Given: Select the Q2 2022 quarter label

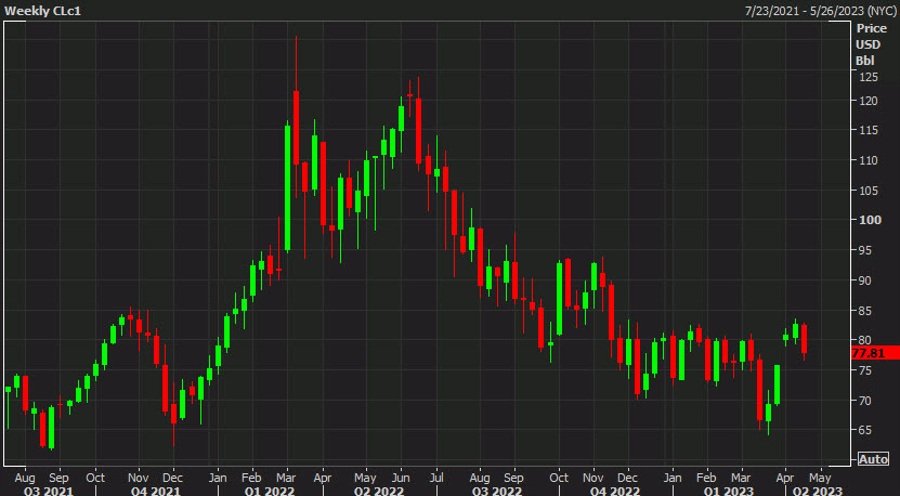Looking at the screenshot, I should [377, 490].
